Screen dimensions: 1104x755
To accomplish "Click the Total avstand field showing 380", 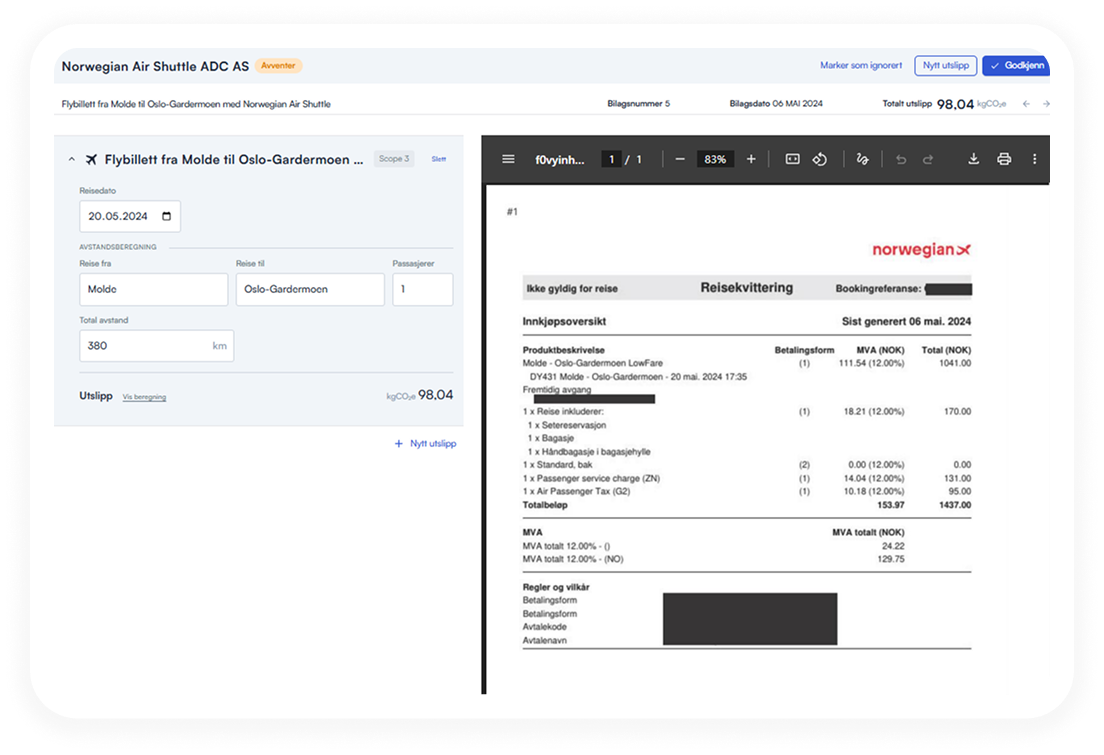I will click(156, 346).
